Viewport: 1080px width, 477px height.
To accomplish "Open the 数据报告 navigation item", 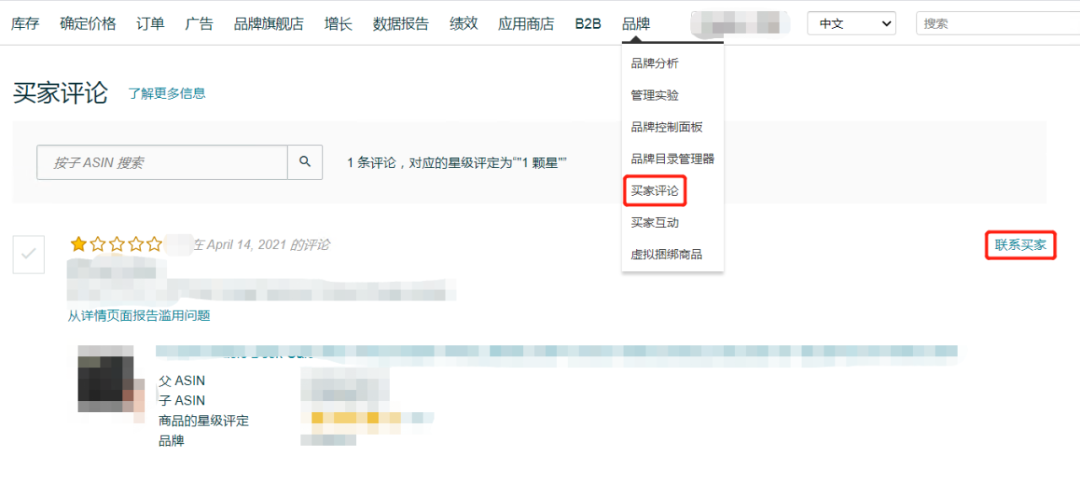I will coord(401,24).
